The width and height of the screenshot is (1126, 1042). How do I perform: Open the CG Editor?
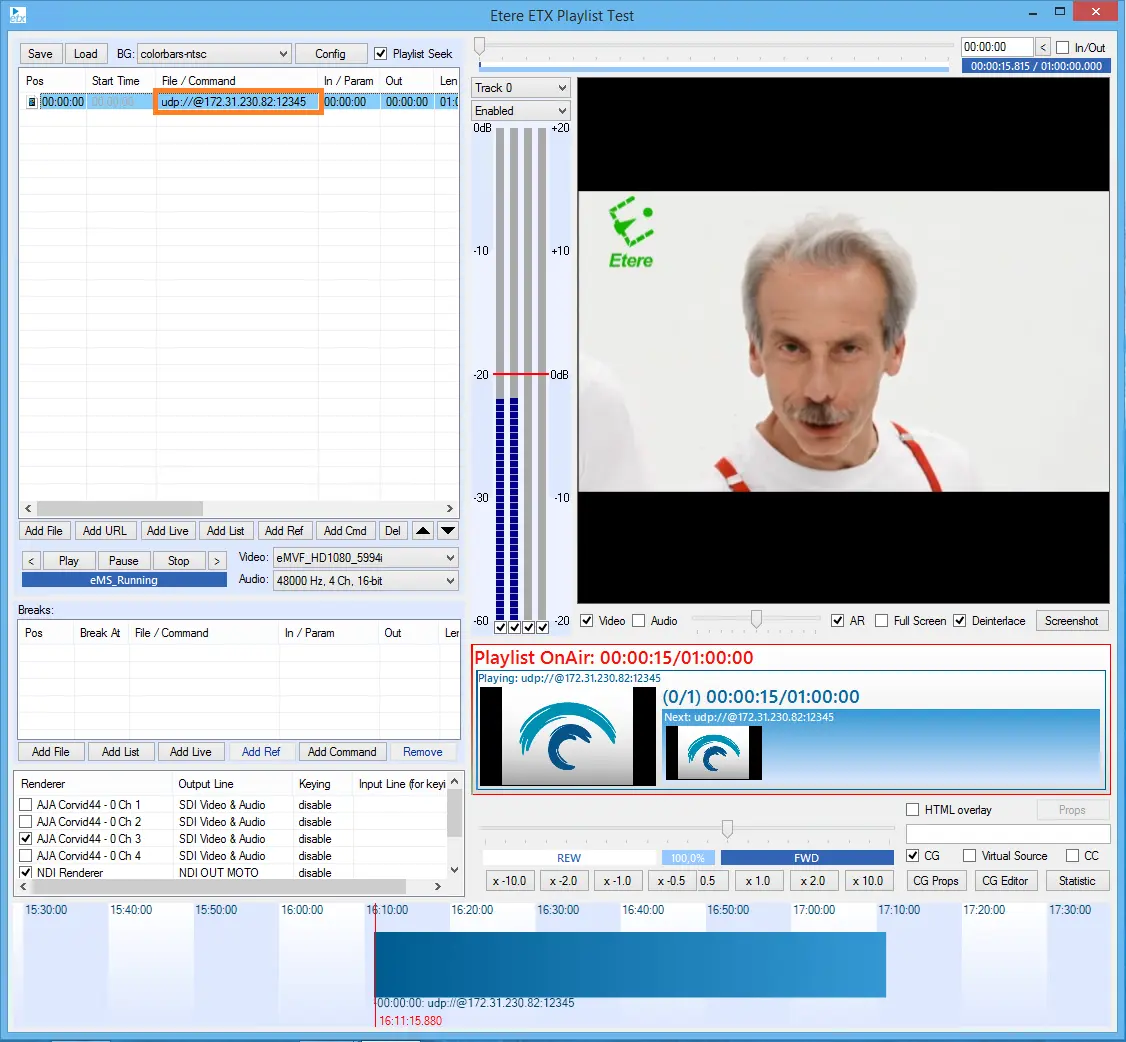coord(1005,881)
